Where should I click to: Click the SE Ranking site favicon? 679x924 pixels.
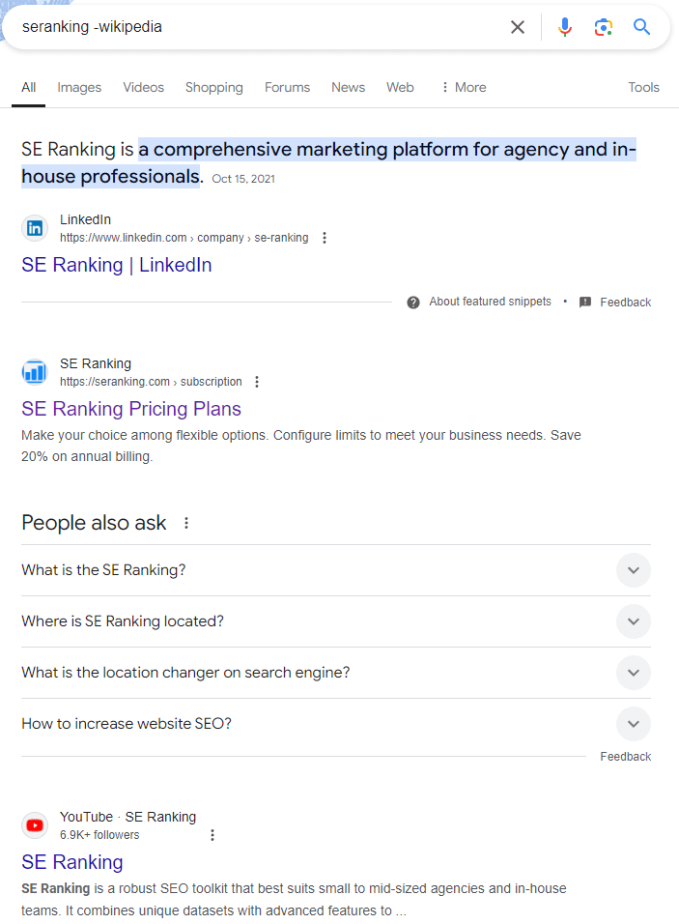point(34,371)
